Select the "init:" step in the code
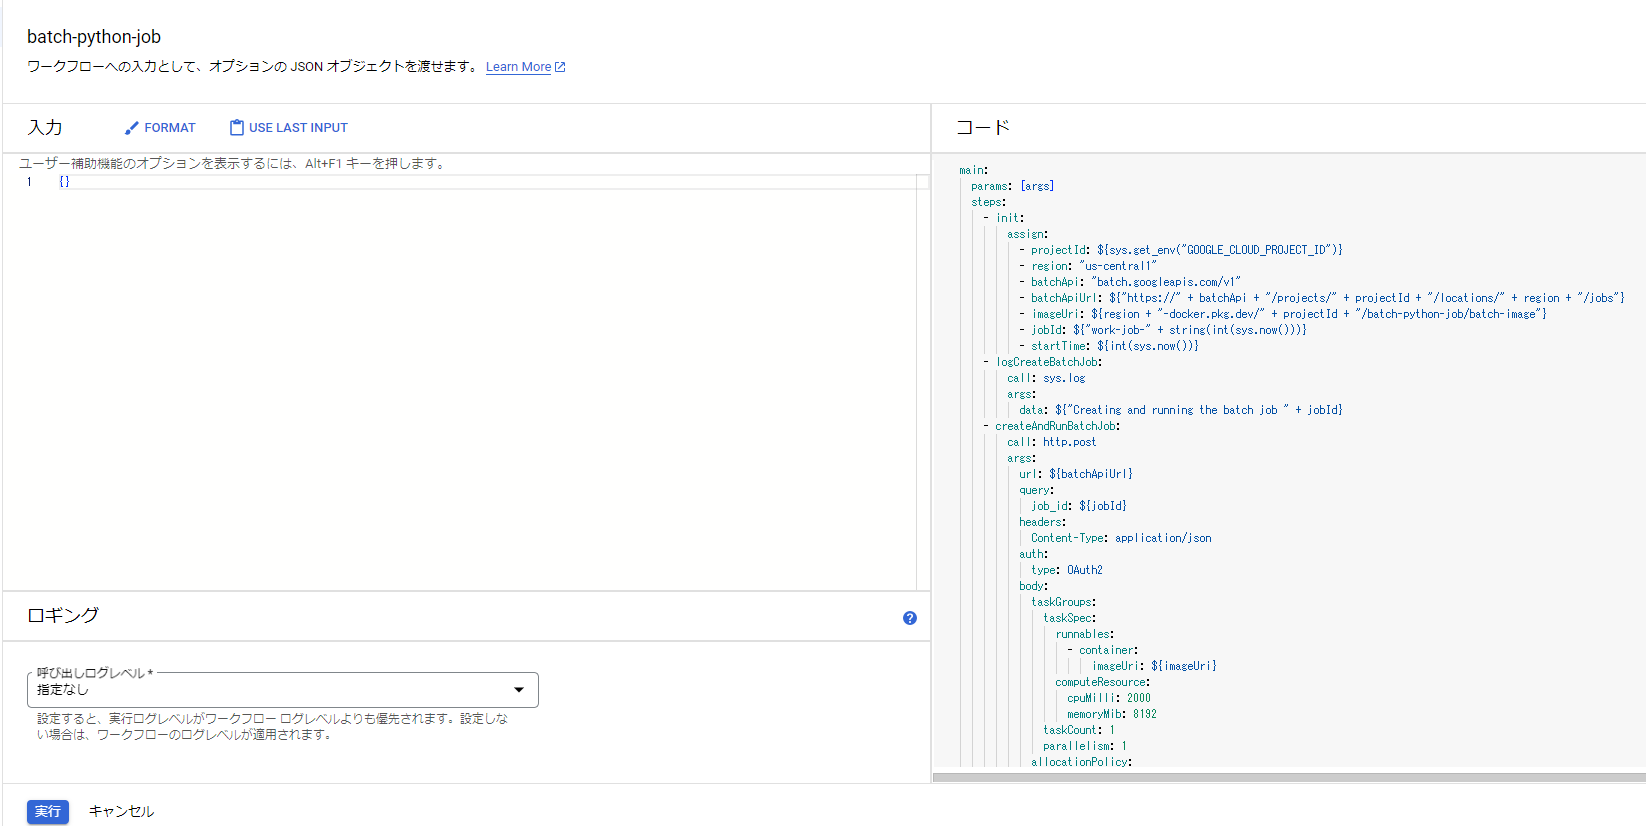The width and height of the screenshot is (1646, 826). pyautogui.click(x=1009, y=218)
